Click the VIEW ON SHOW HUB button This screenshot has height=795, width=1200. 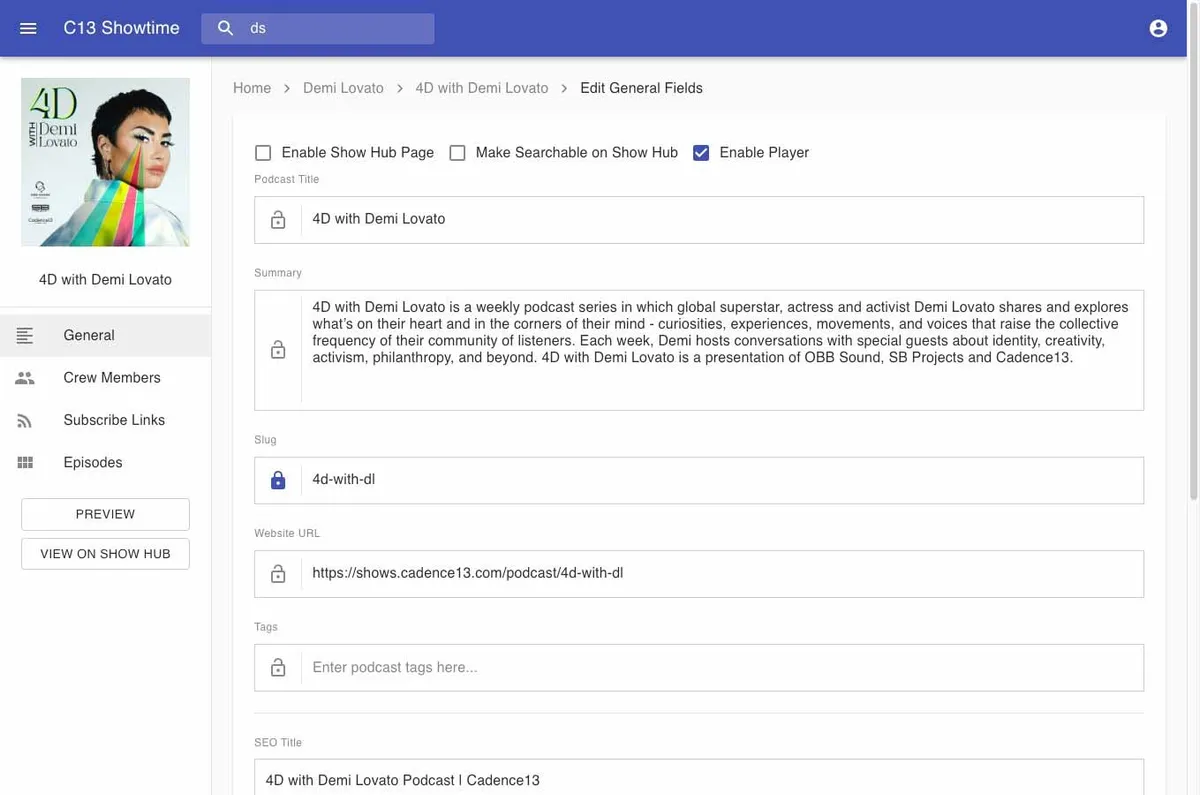(105, 554)
